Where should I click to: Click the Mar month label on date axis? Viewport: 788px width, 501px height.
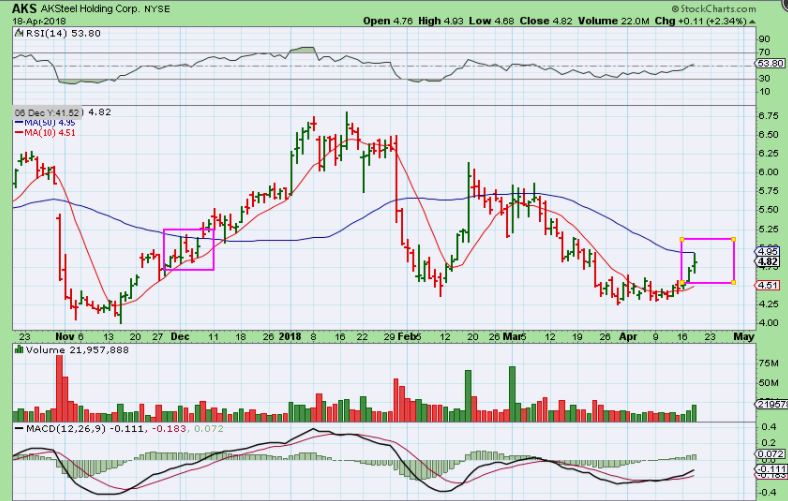tap(511, 337)
